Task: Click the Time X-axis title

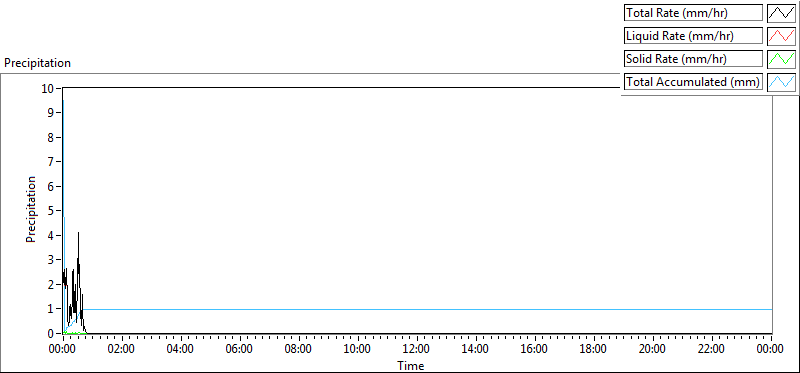Action: click(411, 366)
